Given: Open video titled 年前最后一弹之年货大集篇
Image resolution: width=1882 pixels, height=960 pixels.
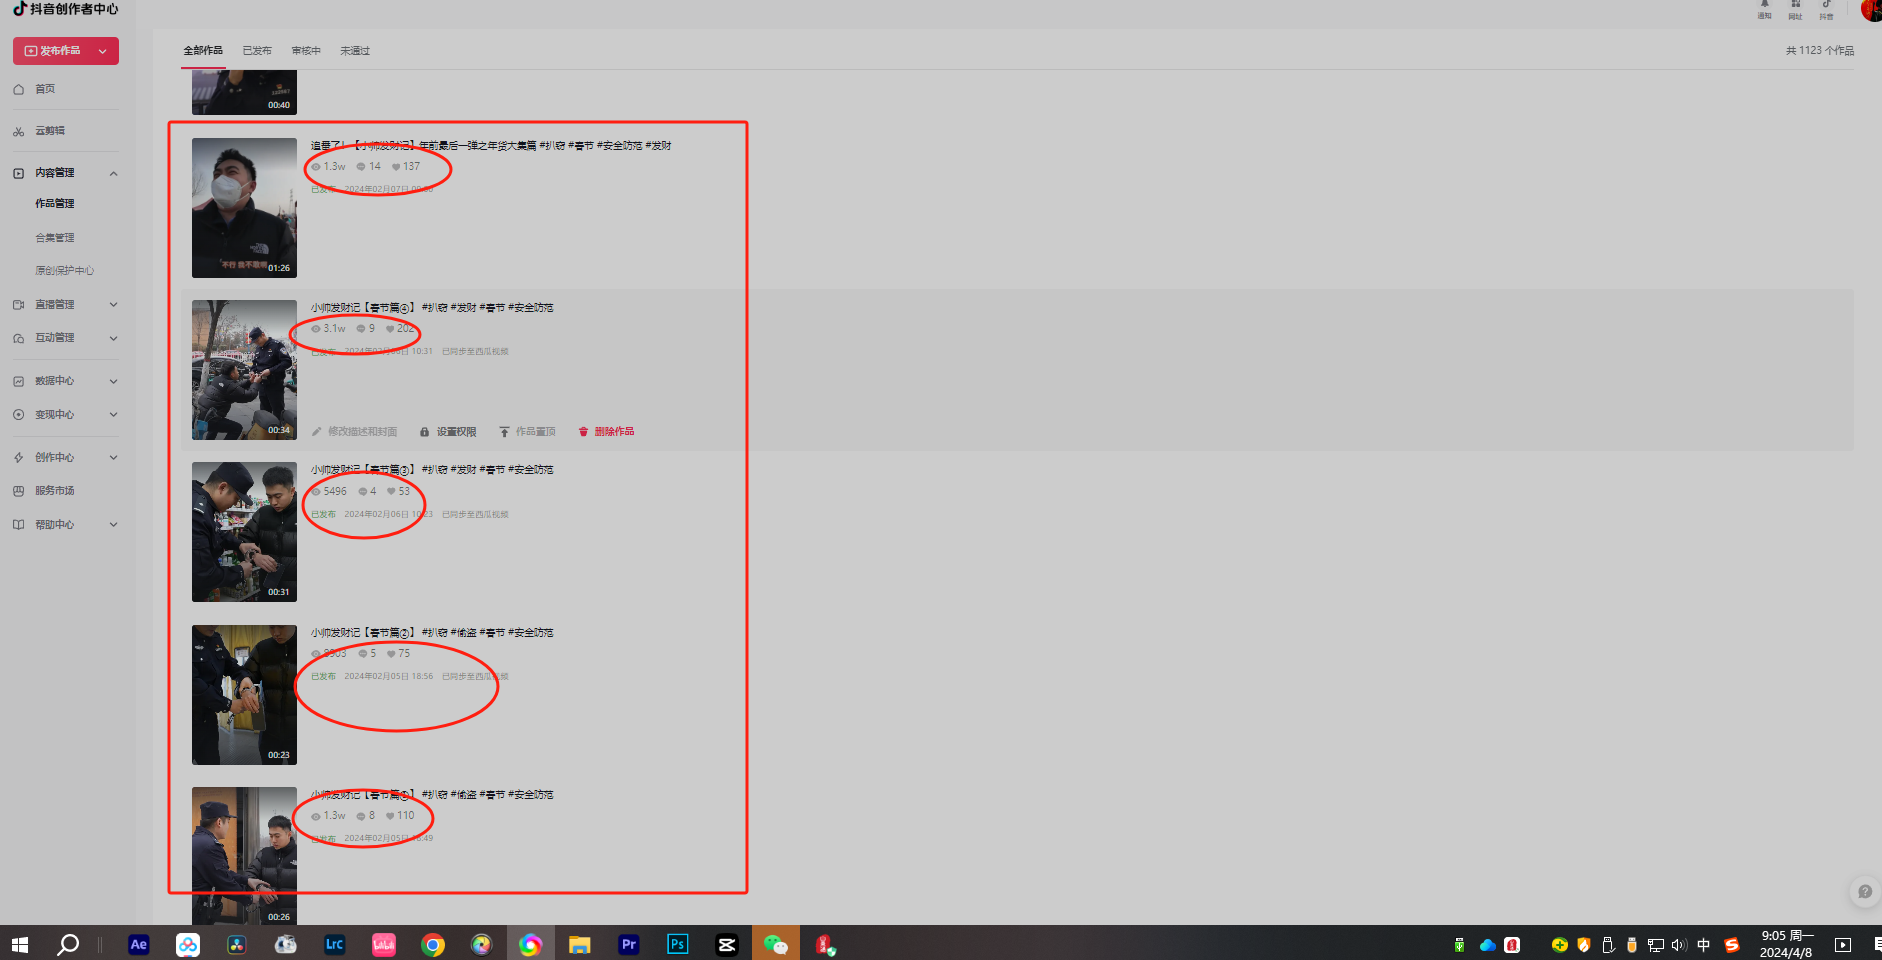Looking at the screenshot, I should (490, 146).
